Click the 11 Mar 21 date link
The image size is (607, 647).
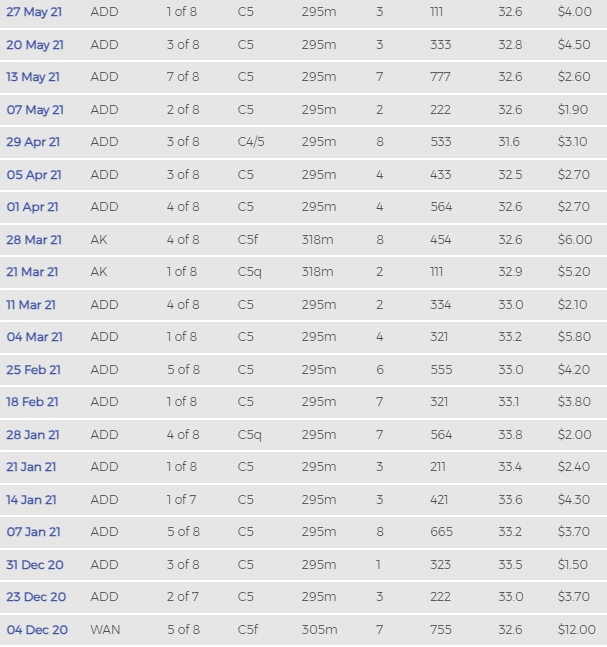point(31,305)
